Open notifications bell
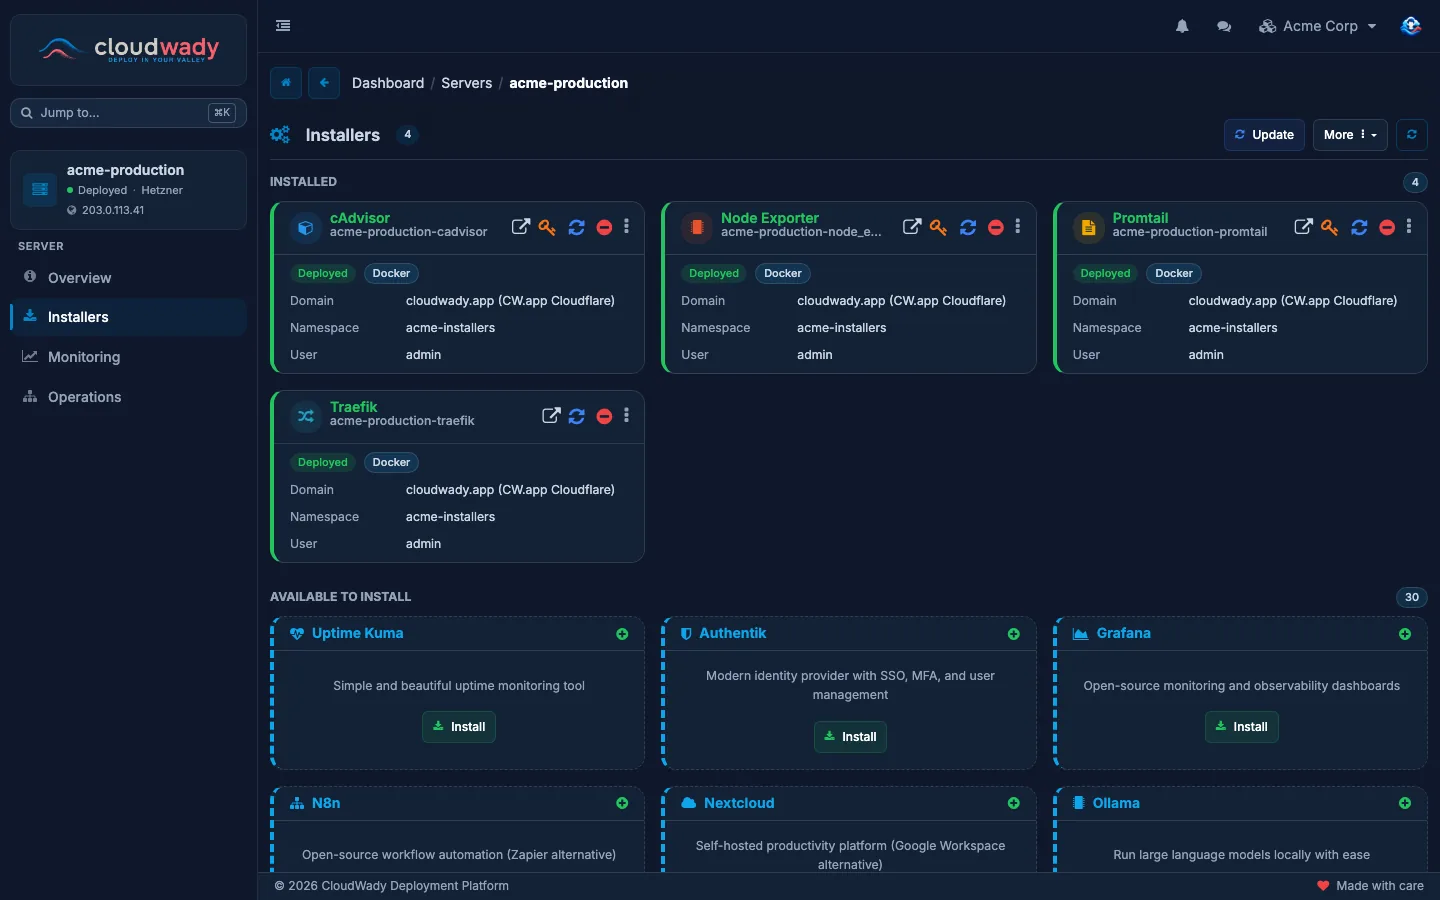 click(x=1182, y=26)
